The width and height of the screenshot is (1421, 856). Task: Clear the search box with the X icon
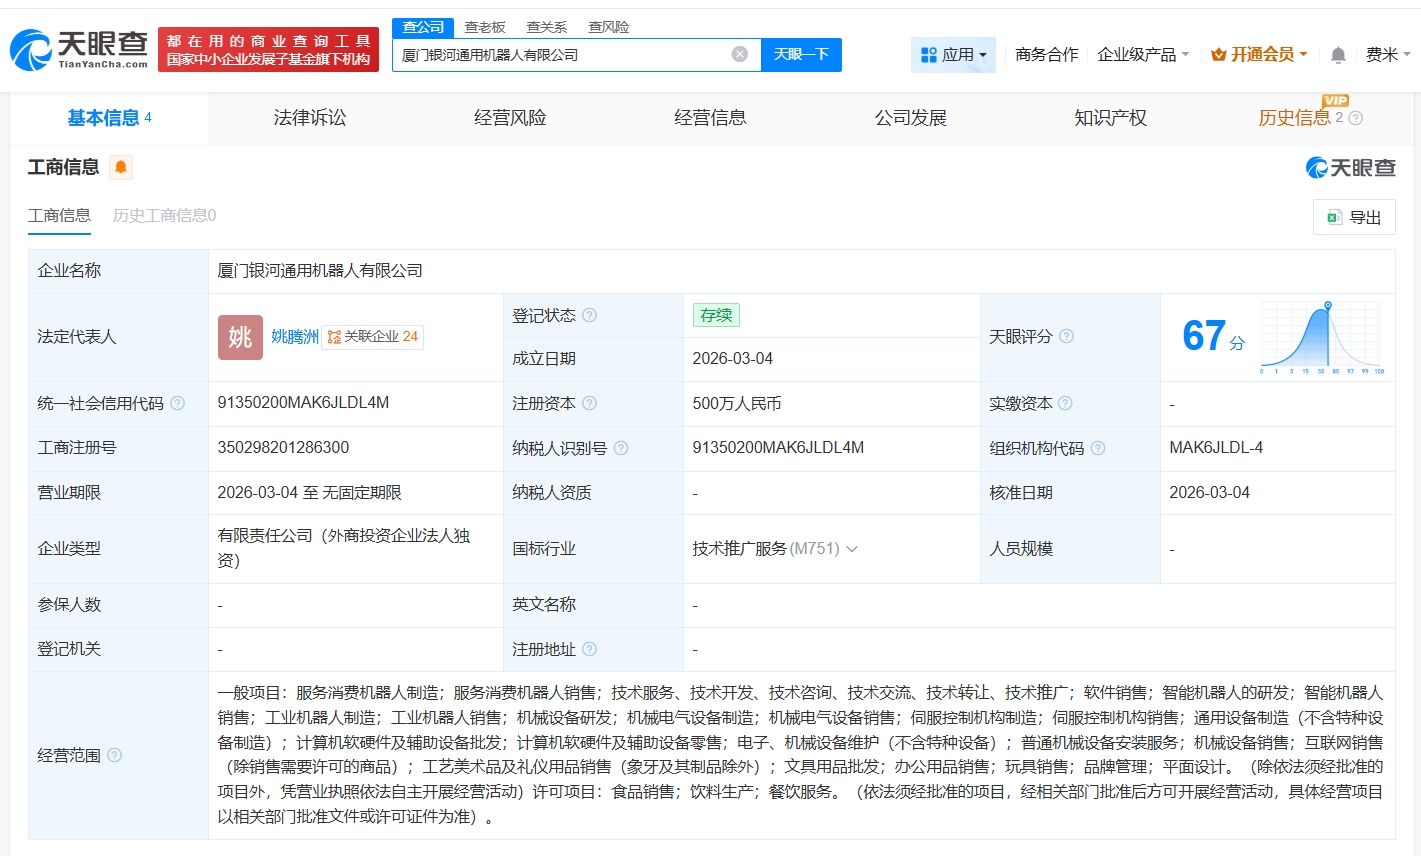(x=740, y=55)
